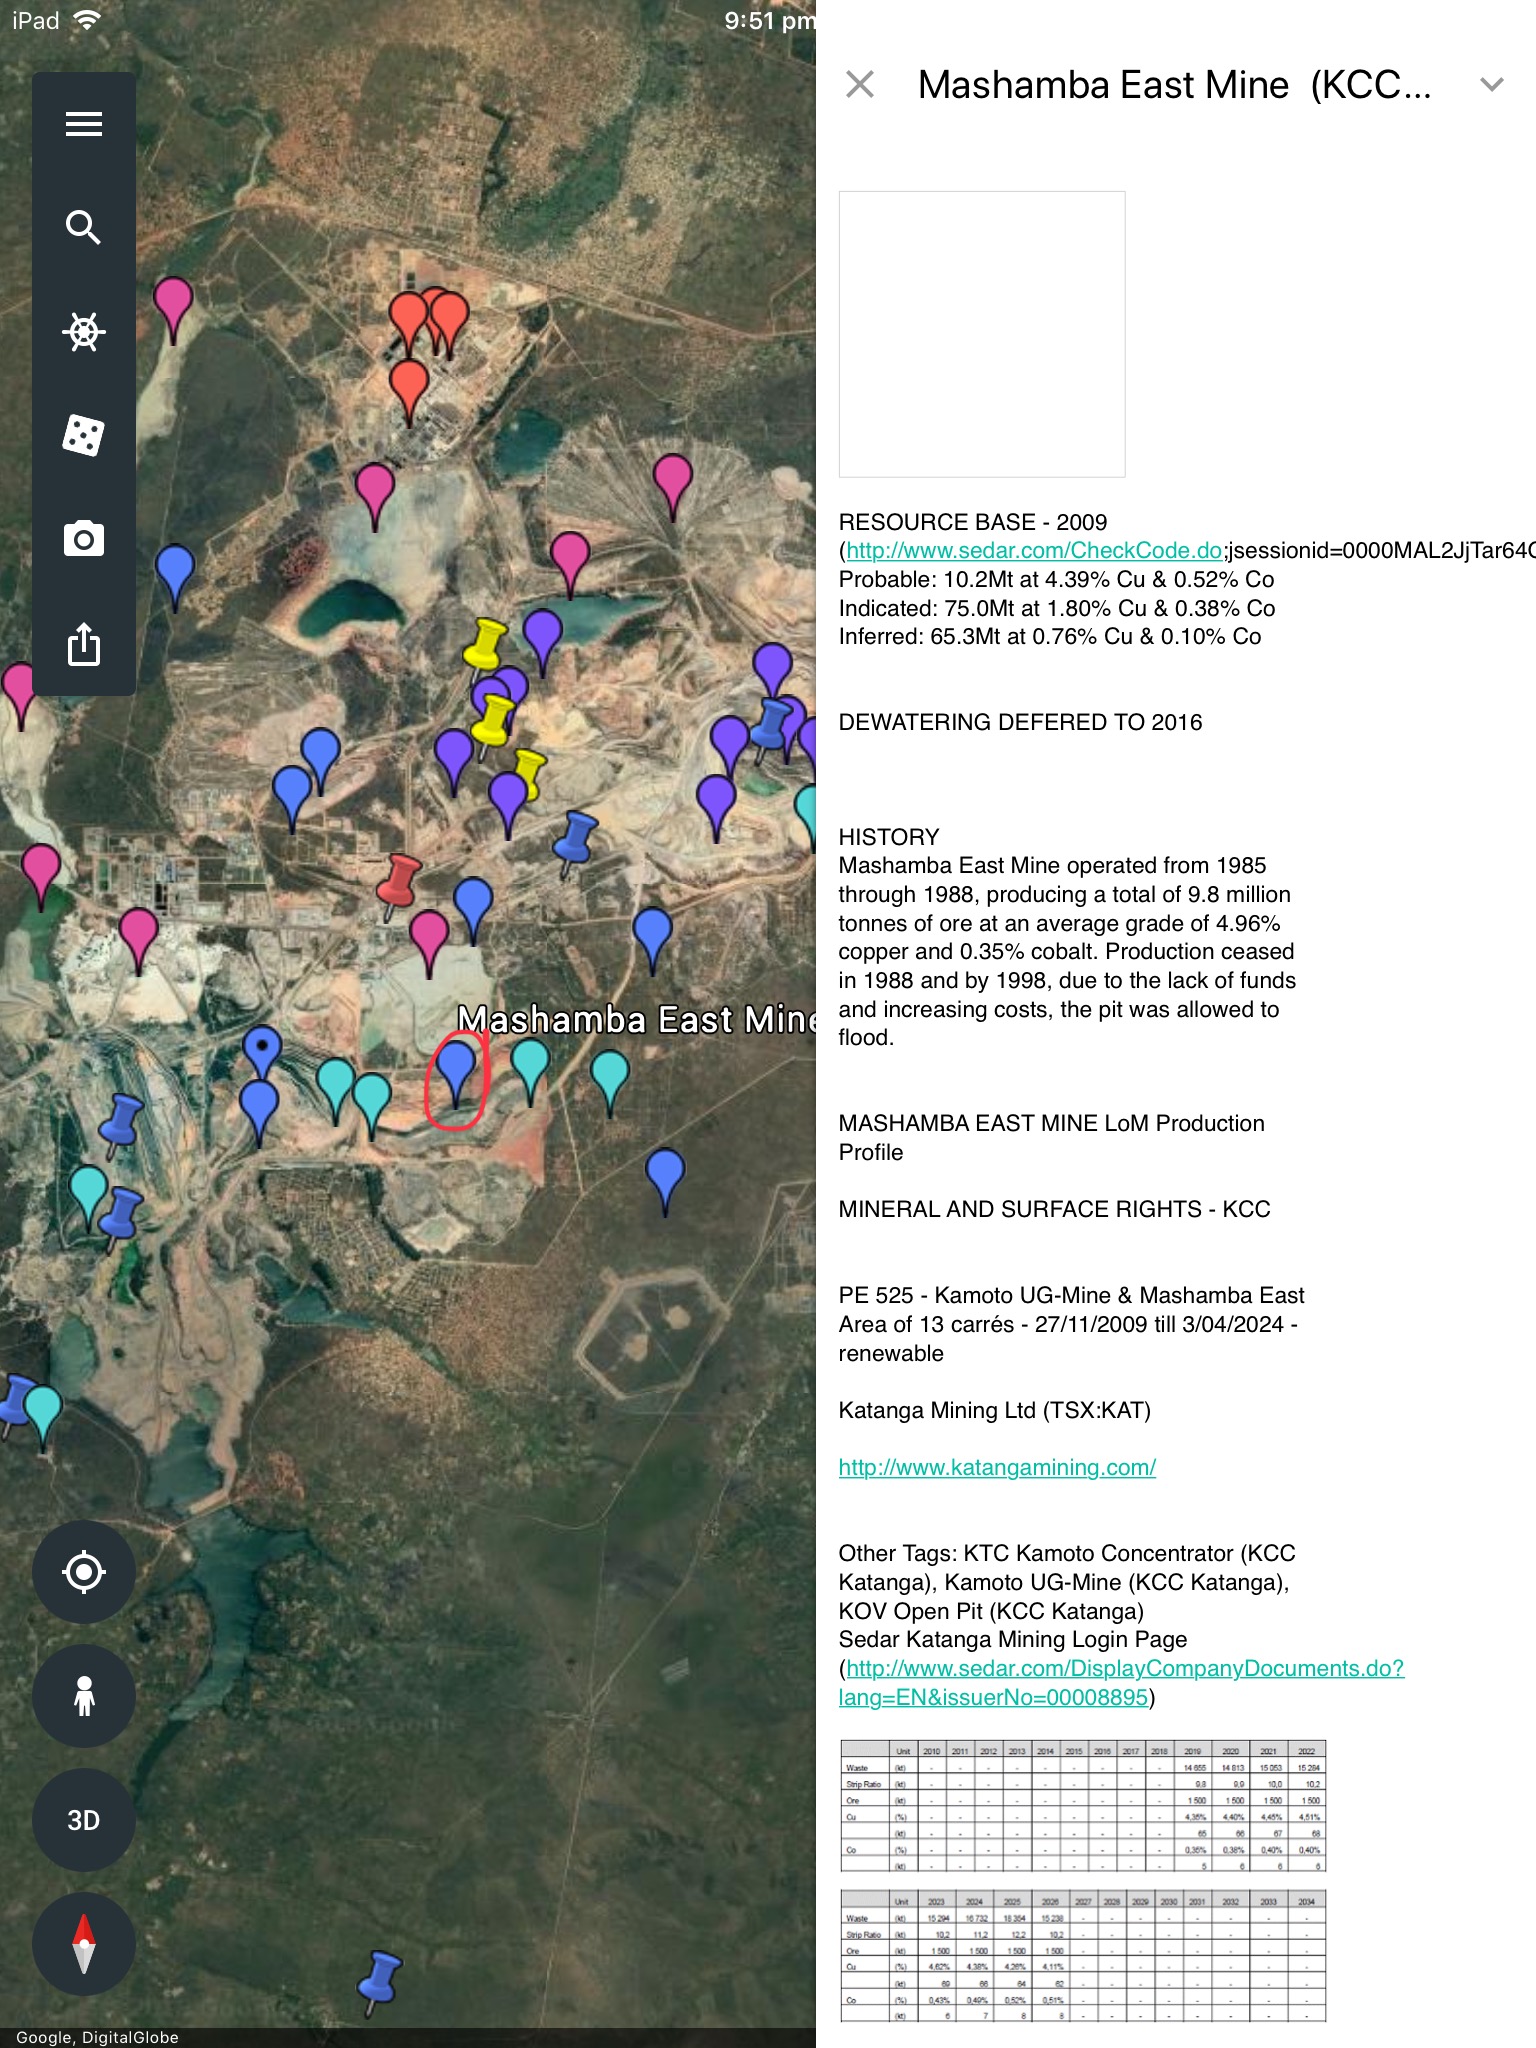Tap the blank image placeholder thumbnail

(982, 334)
